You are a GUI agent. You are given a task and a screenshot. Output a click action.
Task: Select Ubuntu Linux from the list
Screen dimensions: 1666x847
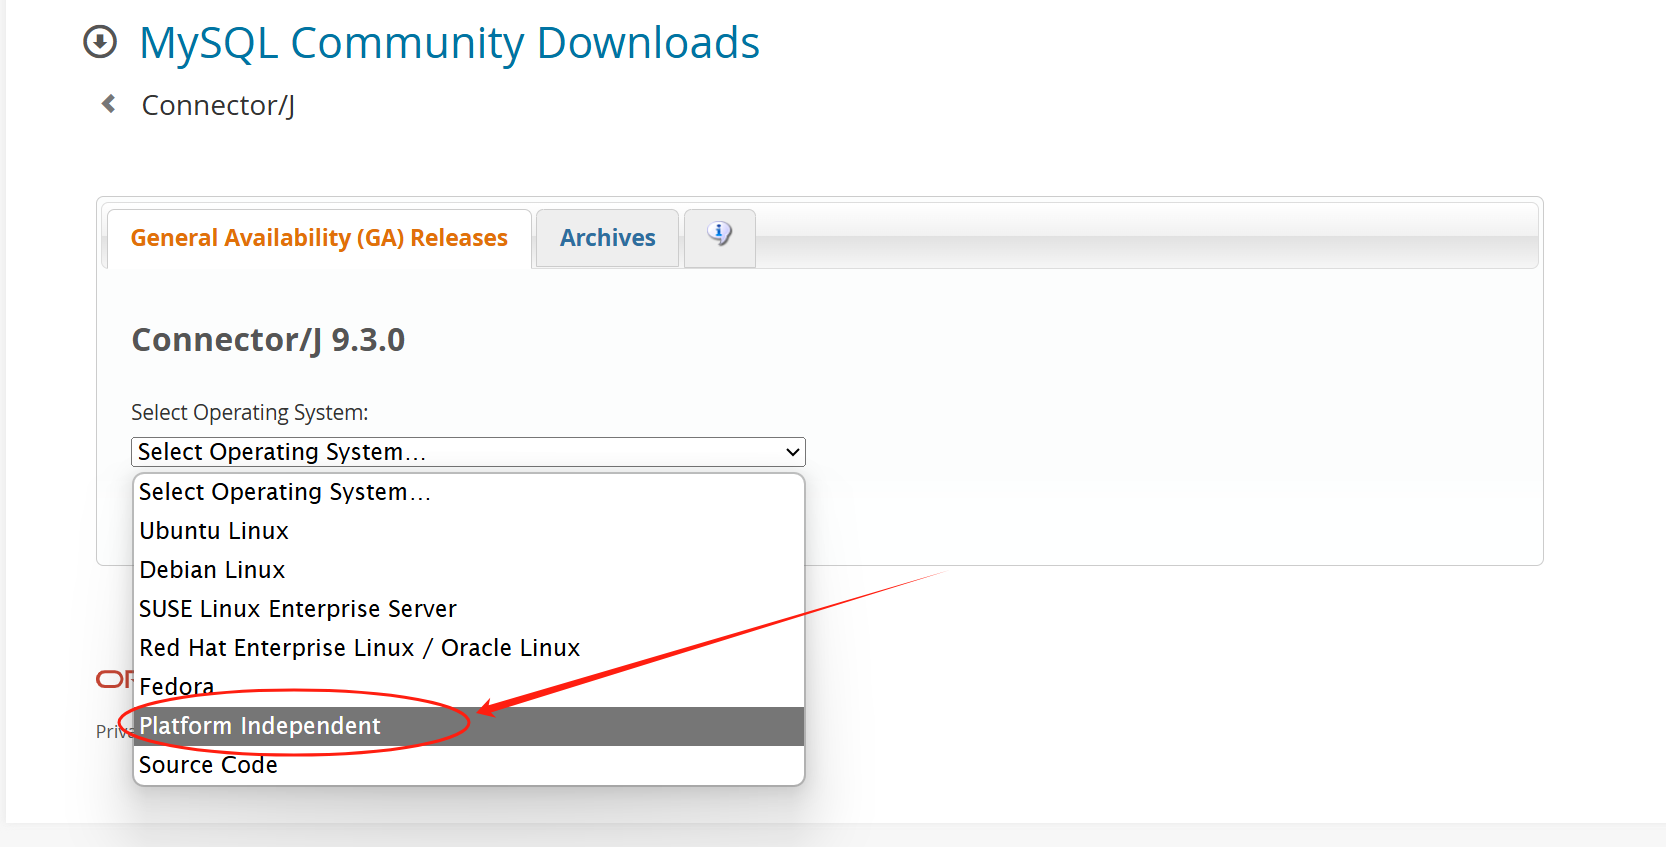469,531
